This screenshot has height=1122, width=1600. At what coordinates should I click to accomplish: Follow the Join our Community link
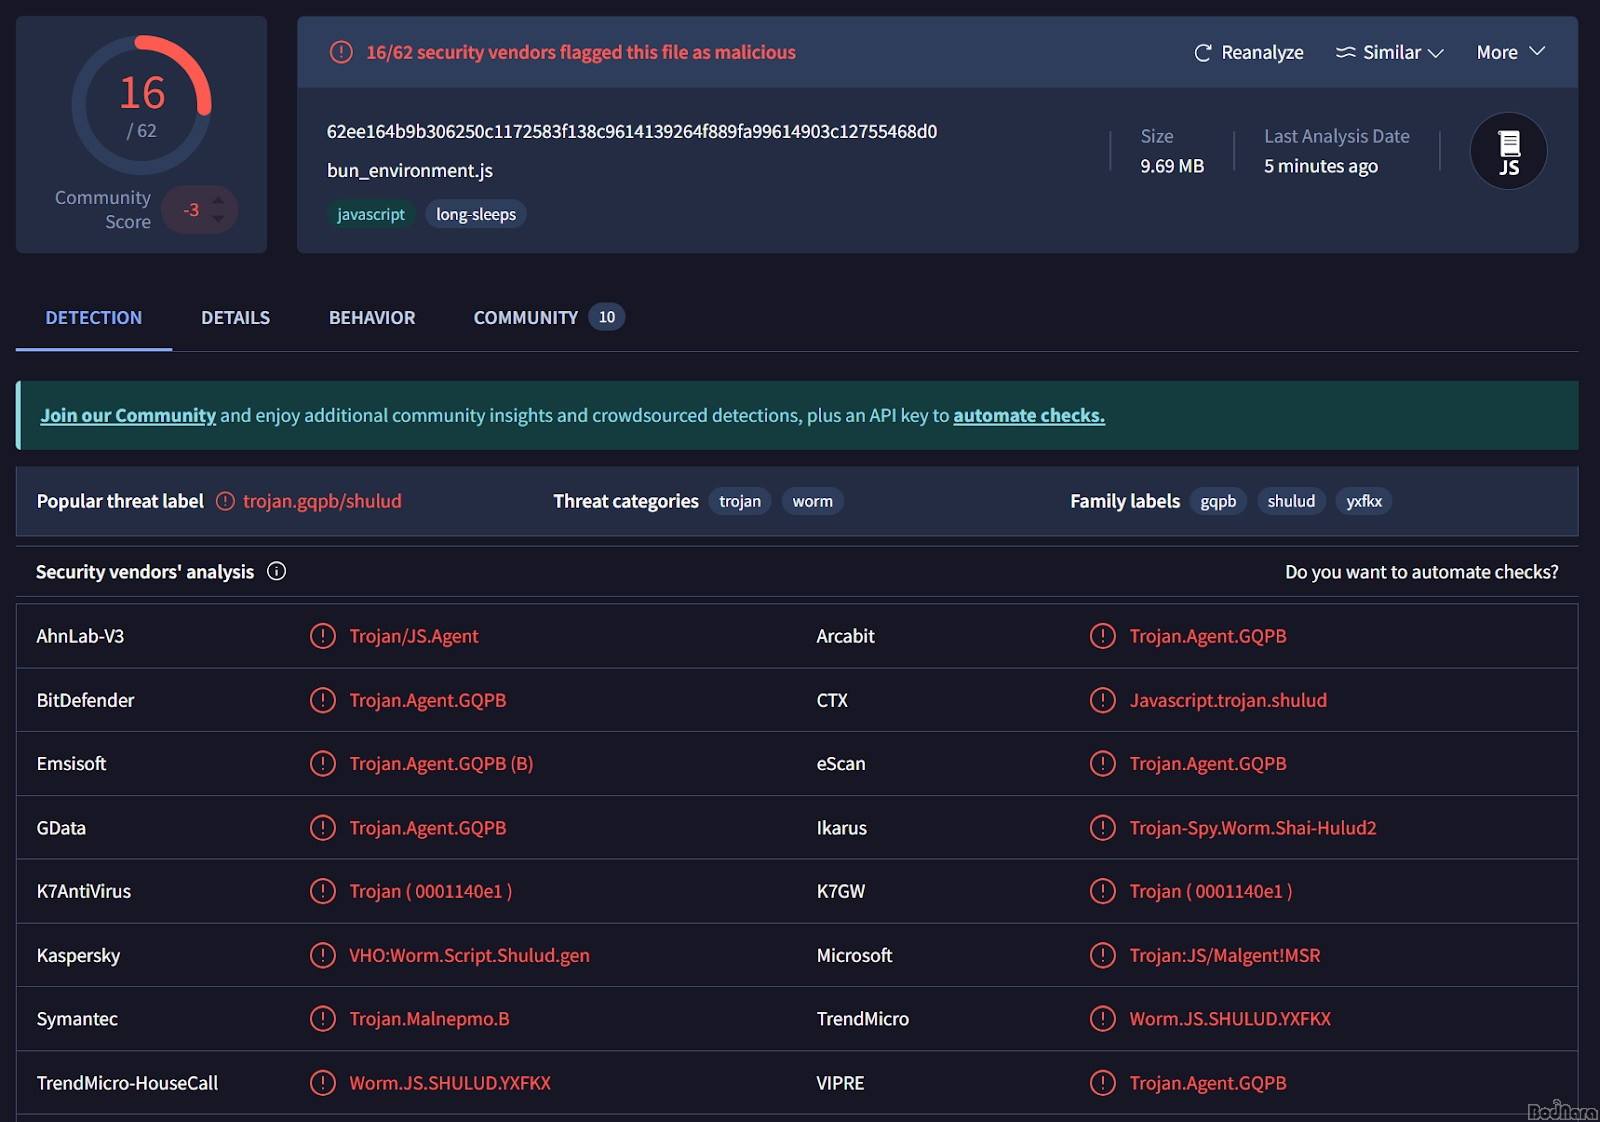128,415
